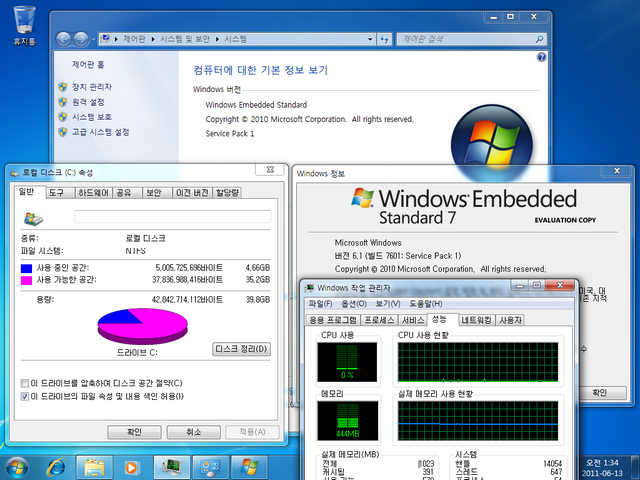
Task: Click the shield icon beside 원격 설정
Action: click(62, 102)
